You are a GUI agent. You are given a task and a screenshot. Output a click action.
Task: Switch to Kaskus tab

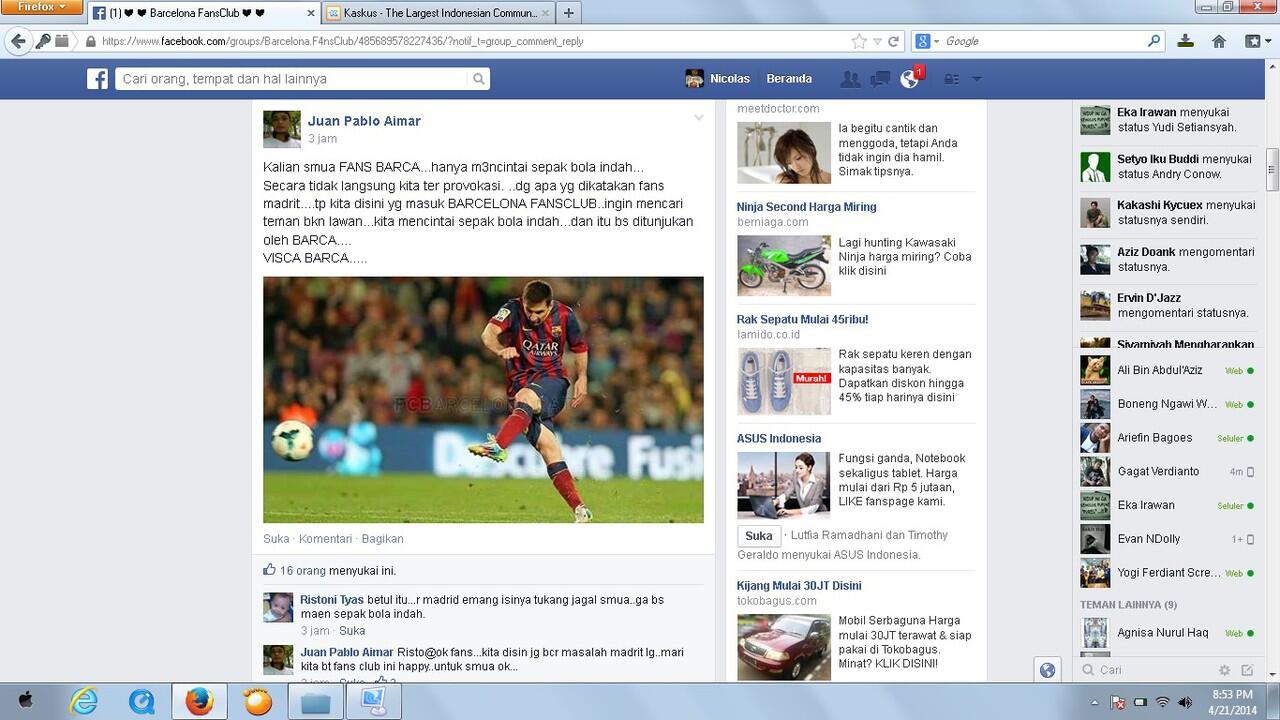[x=438, y=13]
